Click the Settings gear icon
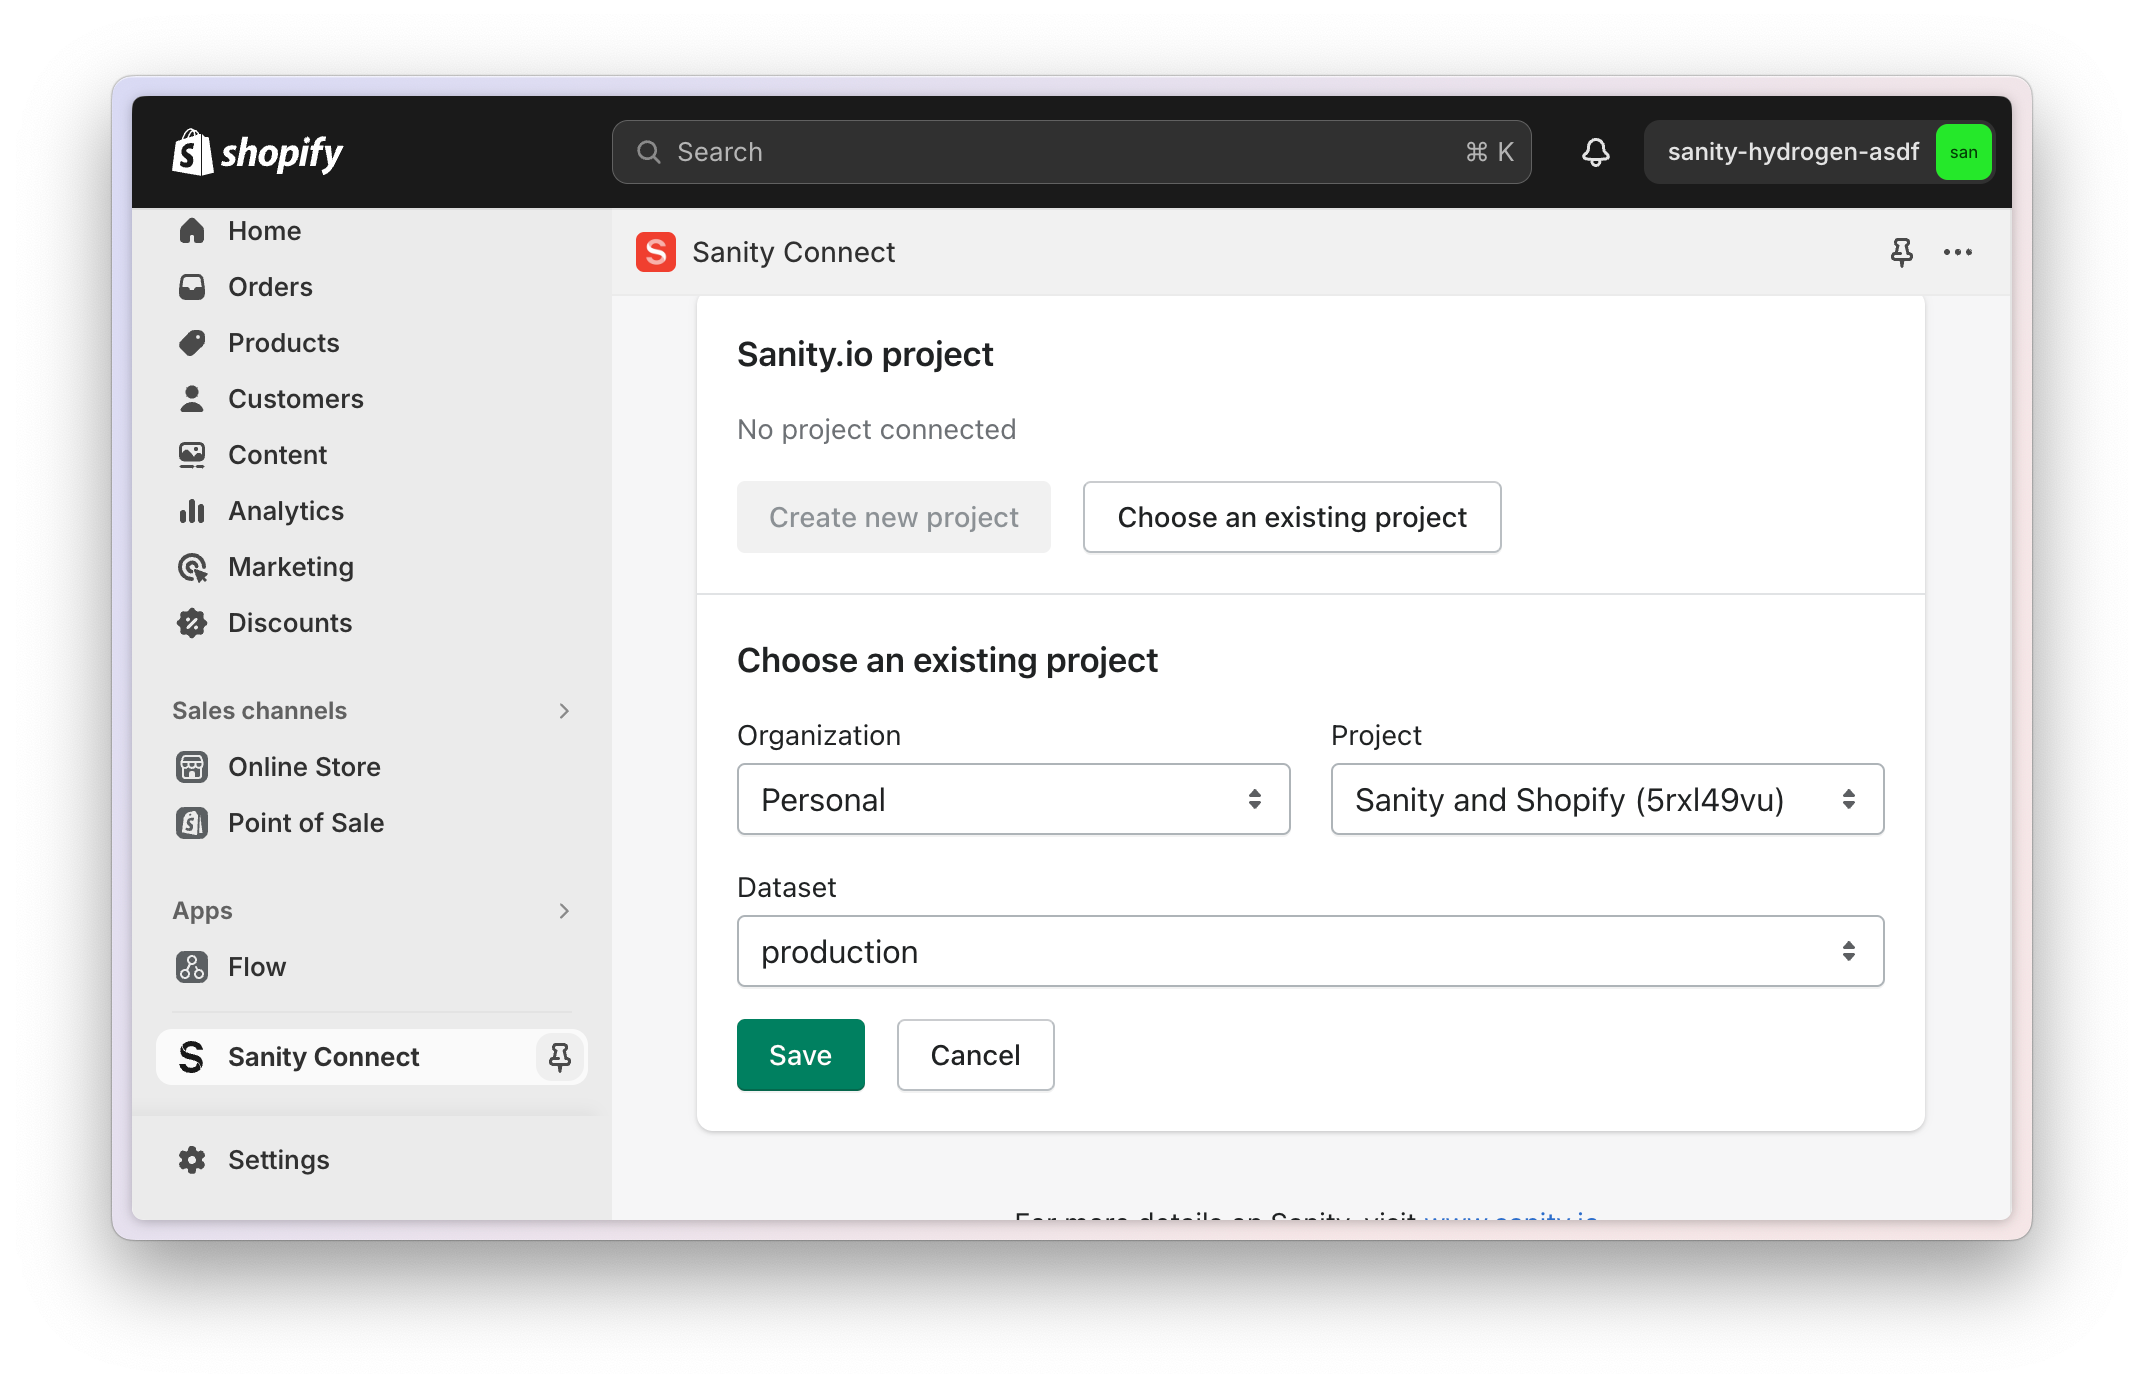2144x1388 pixels. point(192,1160)
